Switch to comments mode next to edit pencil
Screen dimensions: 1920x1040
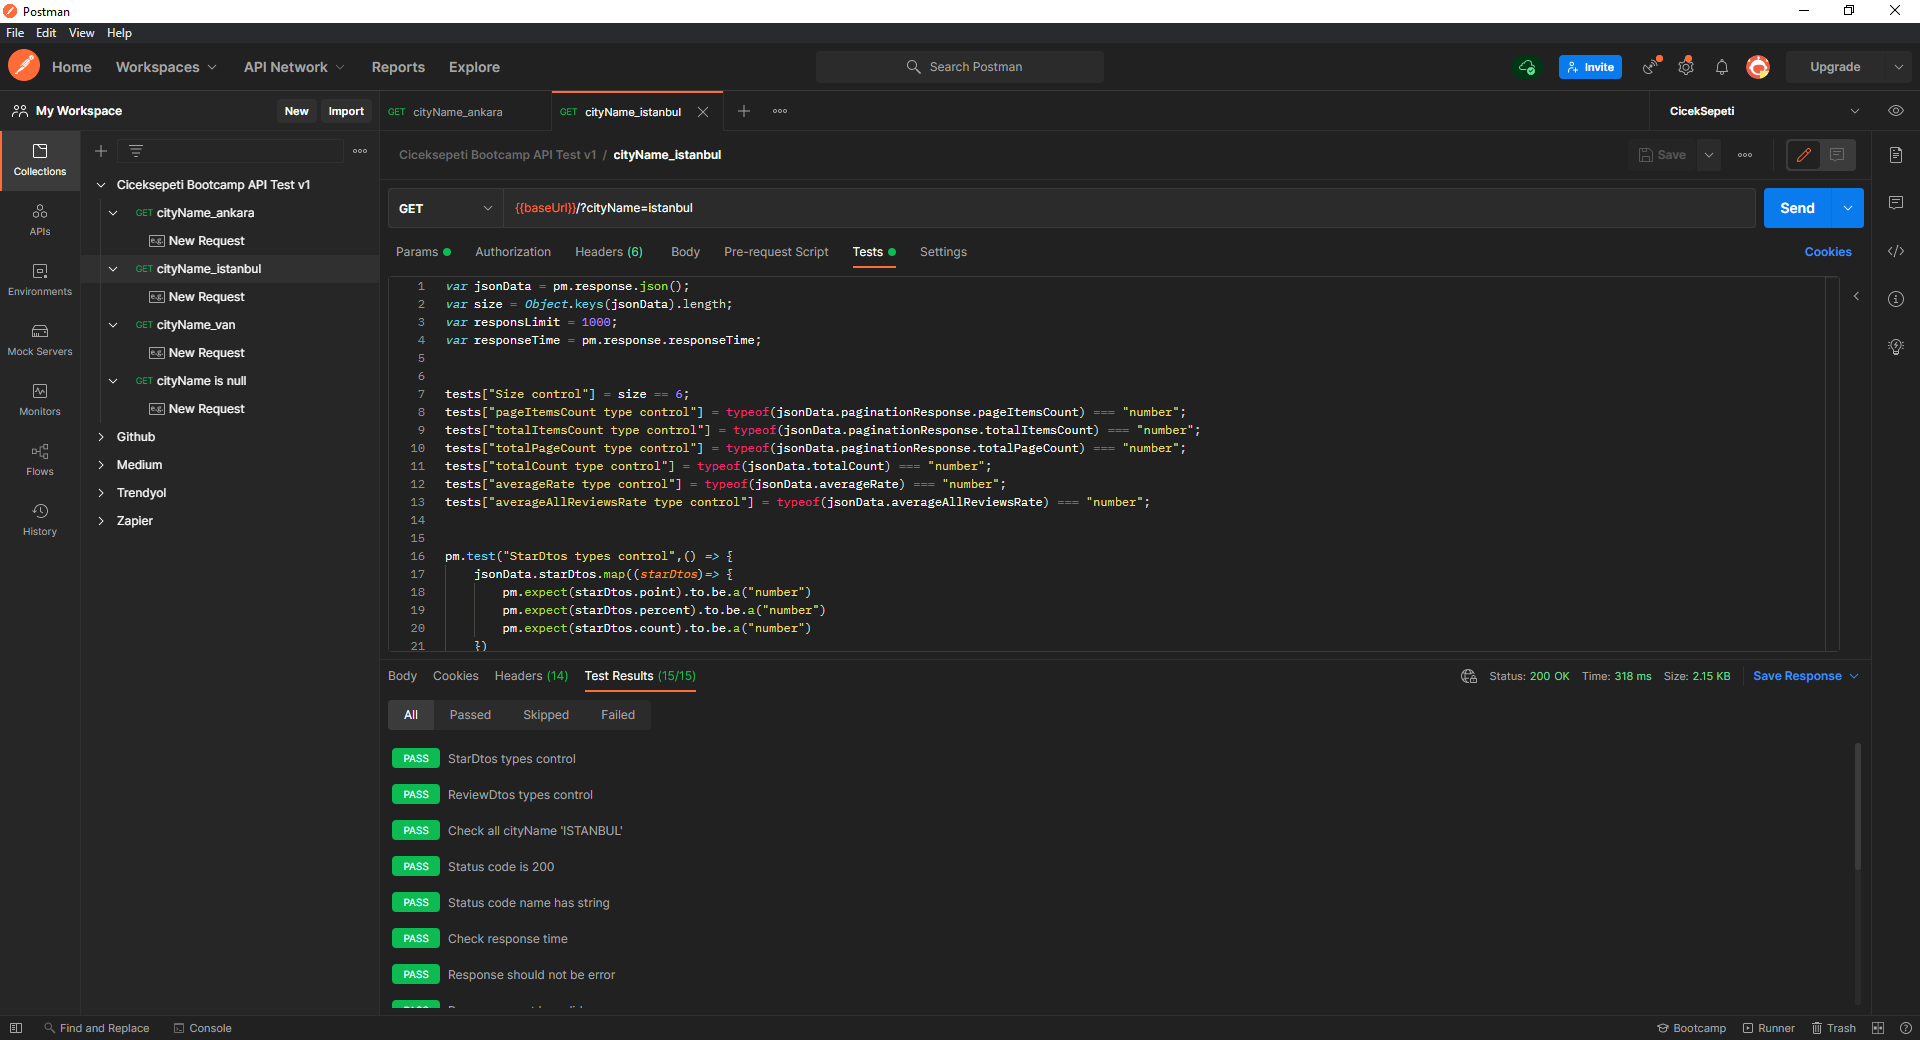(x=1836, y=155)
